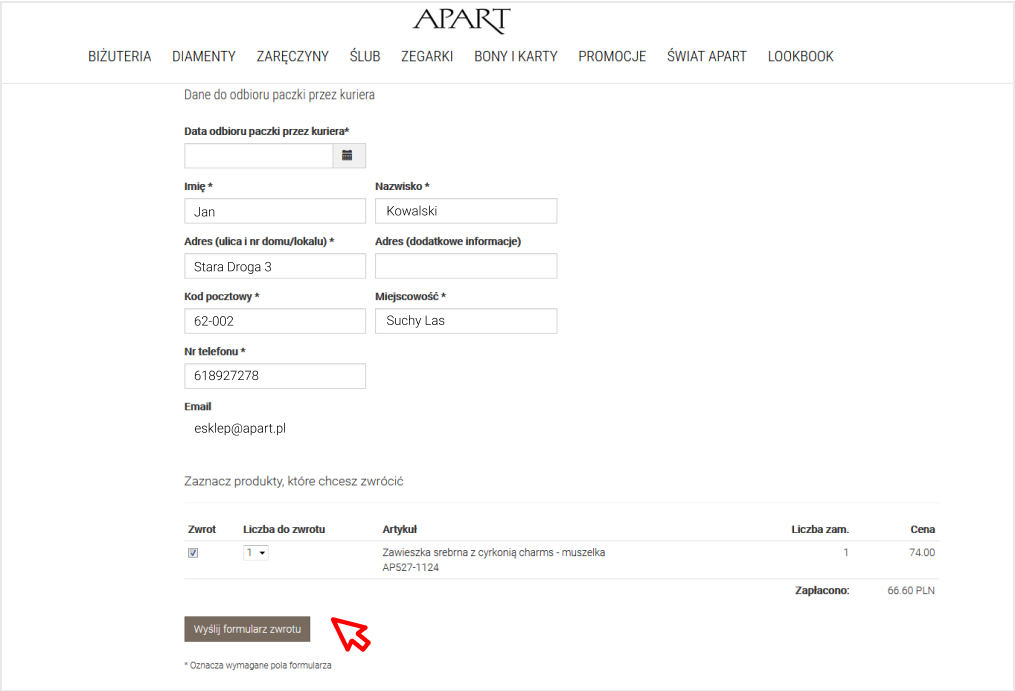Click the courier pickup date field
The height and width of the screenshot is (691, 1015).
point(258,156)
